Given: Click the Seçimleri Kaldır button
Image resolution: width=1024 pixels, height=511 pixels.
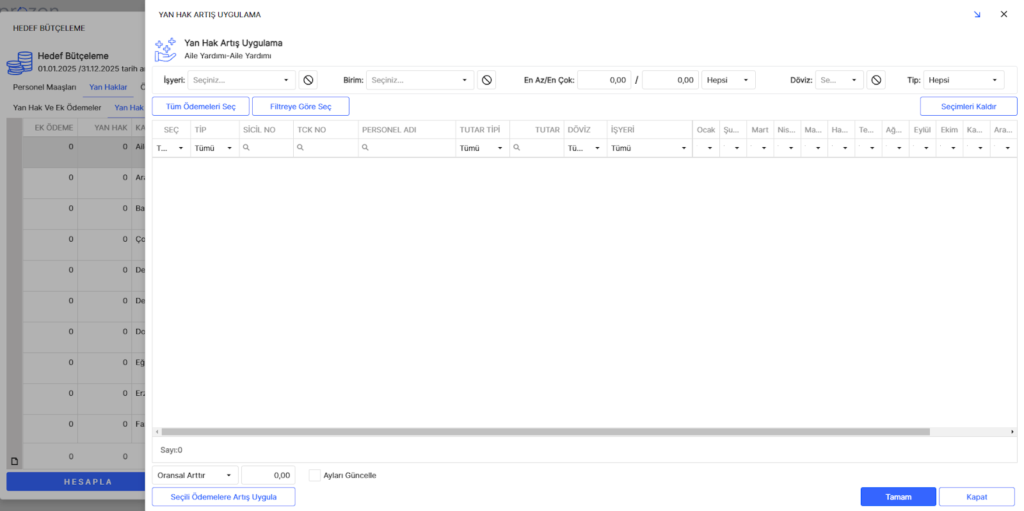Looking at the screenshot, I should 968,106.
